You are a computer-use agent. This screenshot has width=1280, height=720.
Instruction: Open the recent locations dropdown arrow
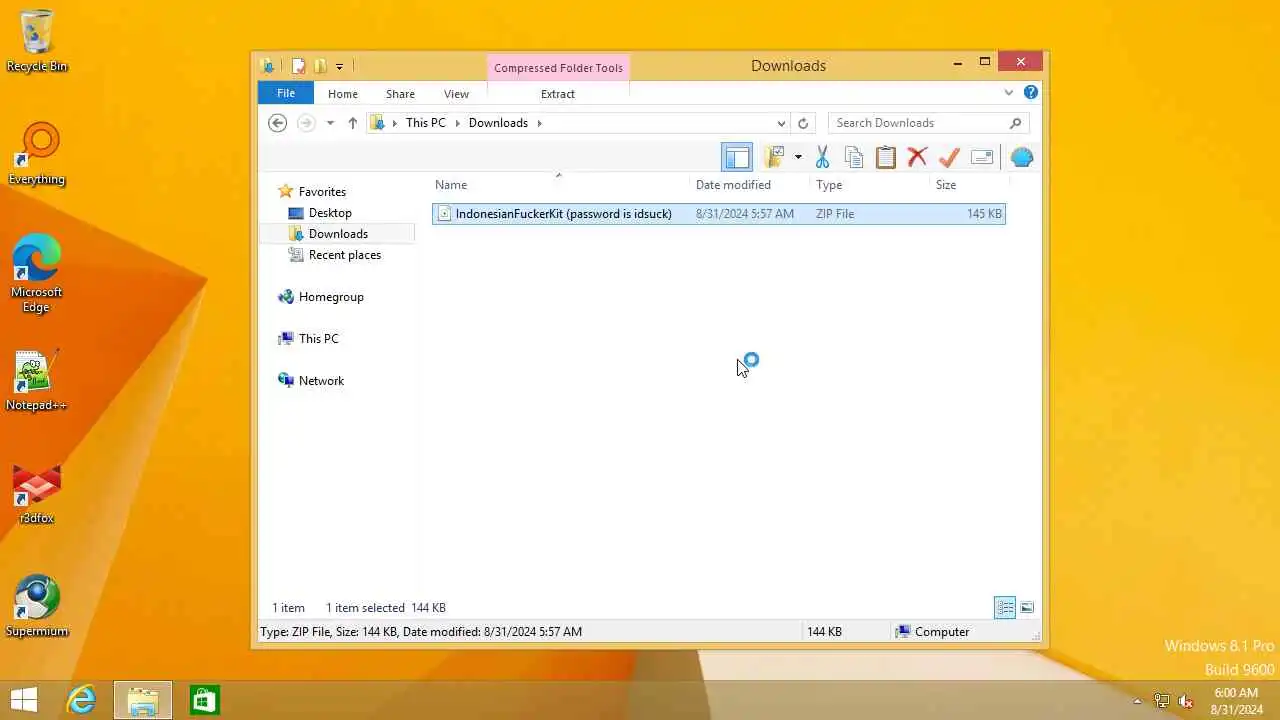point(330,123)
